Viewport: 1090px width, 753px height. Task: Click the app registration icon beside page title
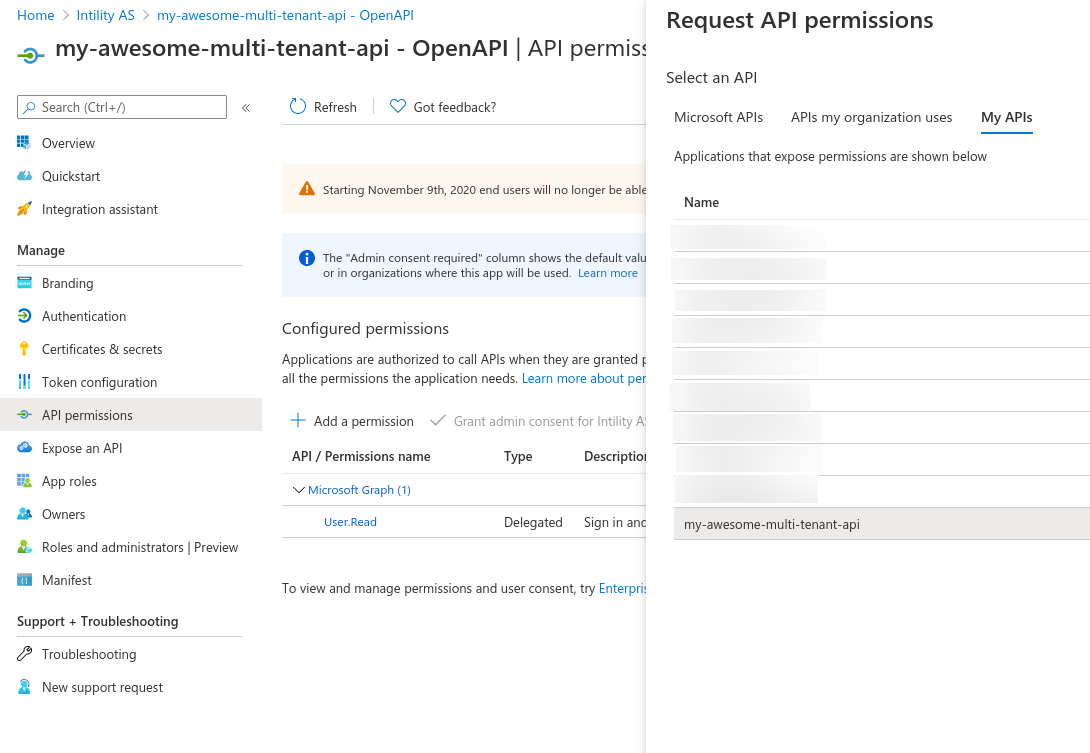click(x=31, y=54)
